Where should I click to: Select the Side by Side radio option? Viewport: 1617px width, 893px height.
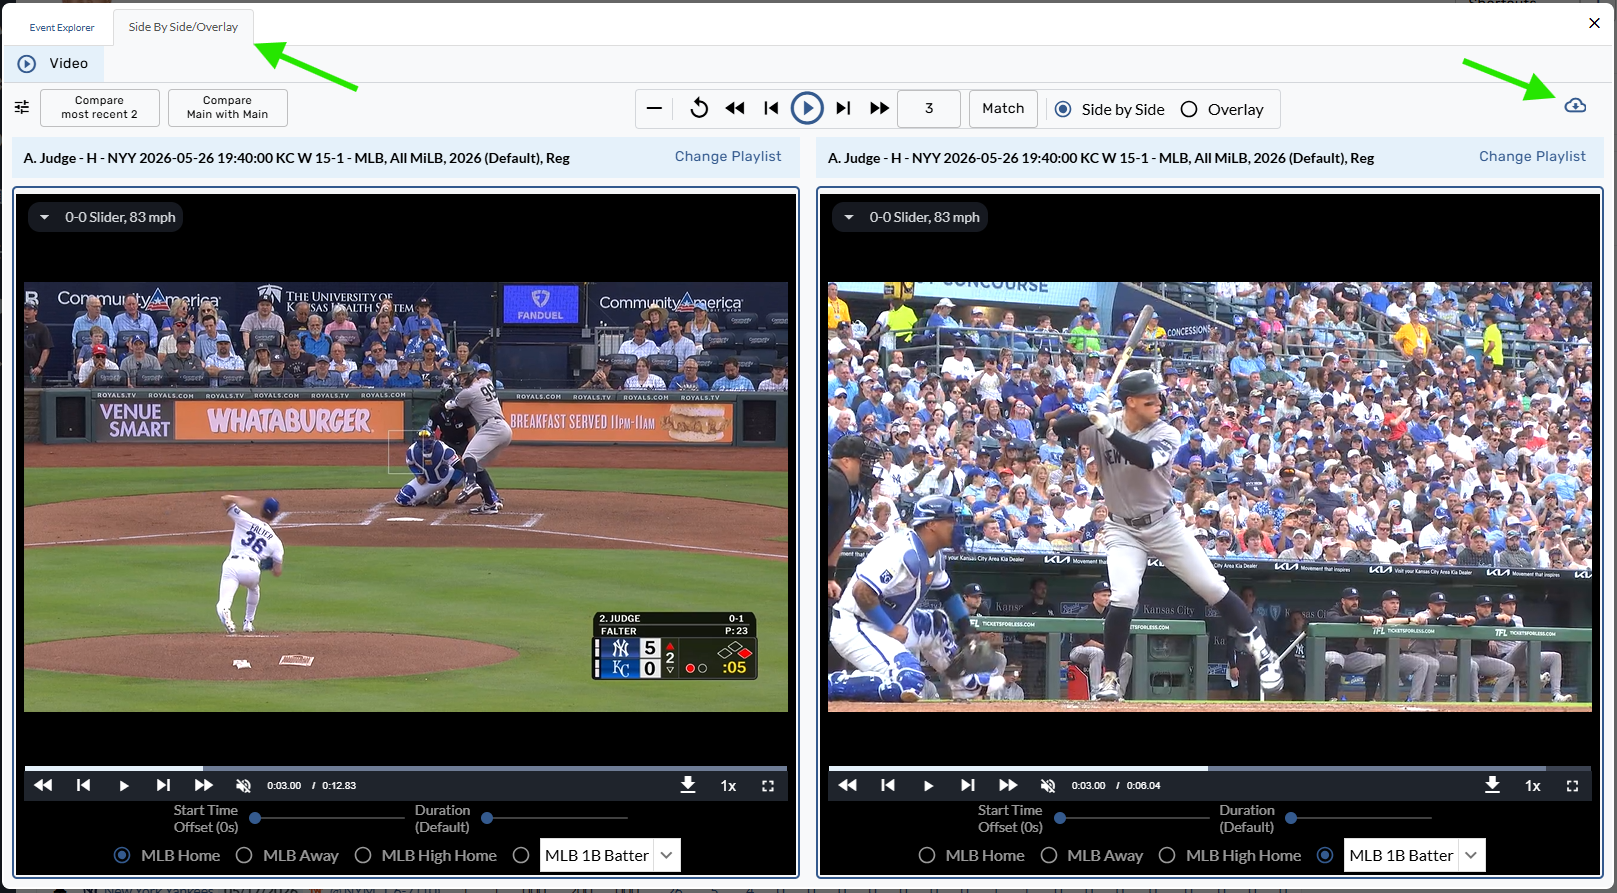tap(1063, 109)
